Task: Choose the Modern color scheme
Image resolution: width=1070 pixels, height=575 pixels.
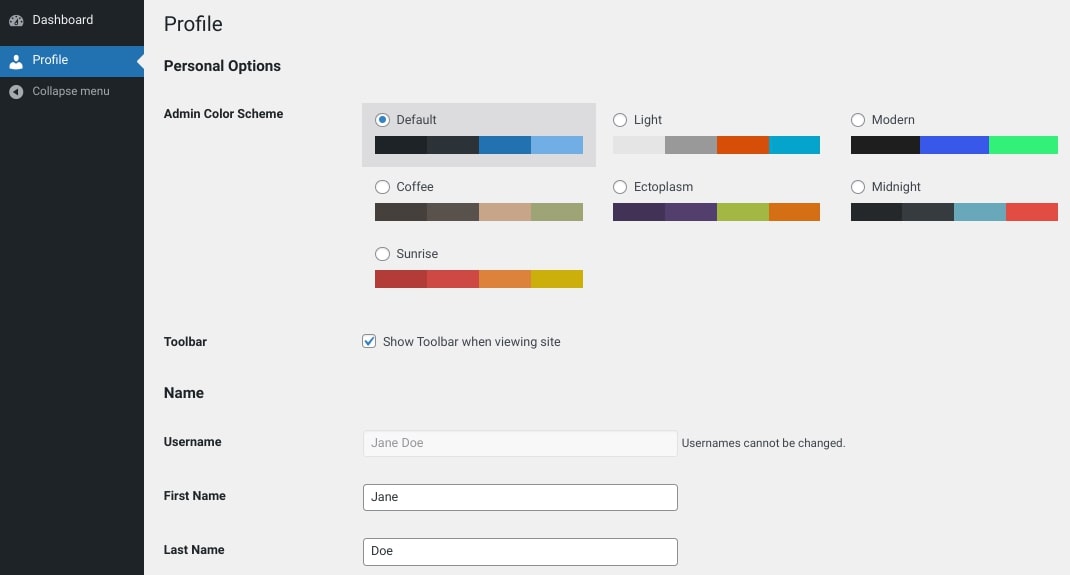Action: pos(858,120)
